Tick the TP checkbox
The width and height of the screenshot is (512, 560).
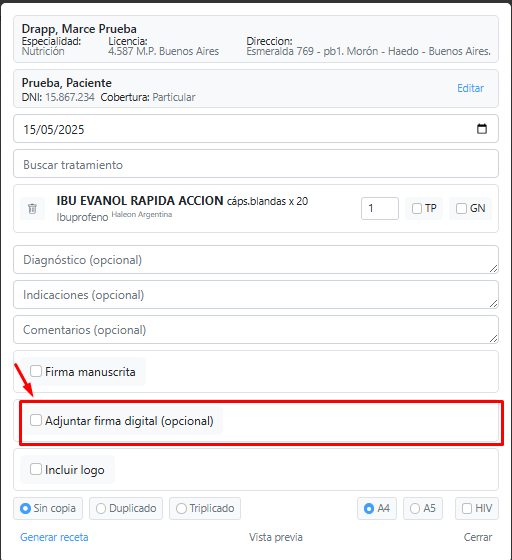(417, 208)
